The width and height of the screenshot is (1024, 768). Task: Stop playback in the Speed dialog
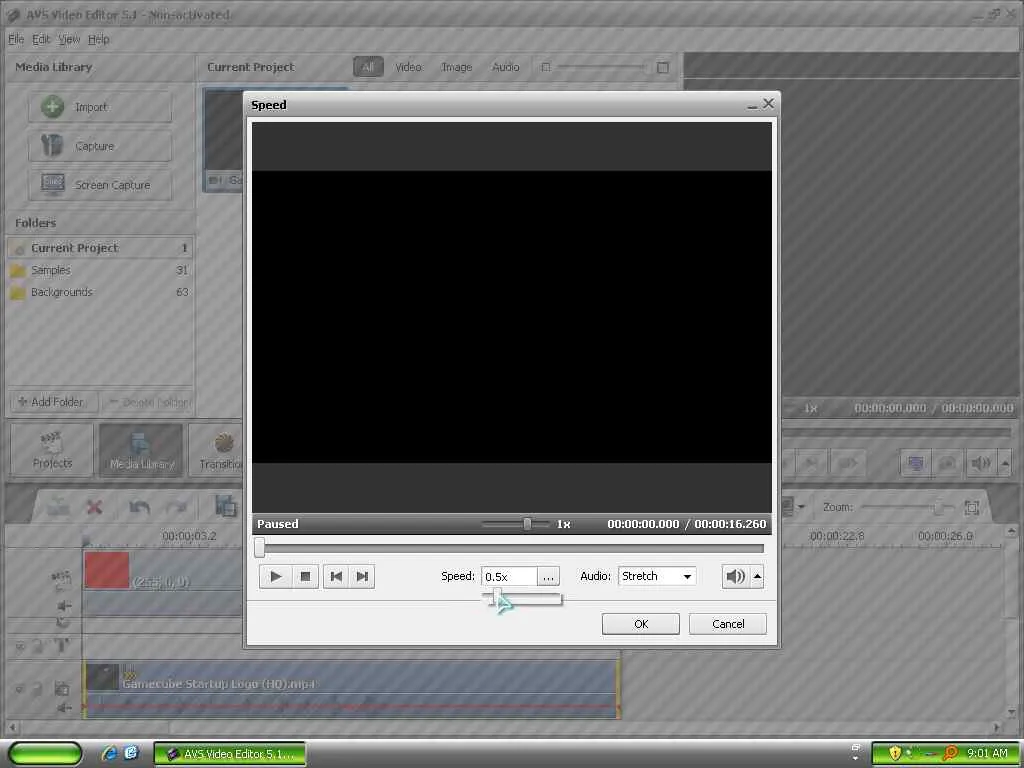pyautogui.click(x=305, y=577)
